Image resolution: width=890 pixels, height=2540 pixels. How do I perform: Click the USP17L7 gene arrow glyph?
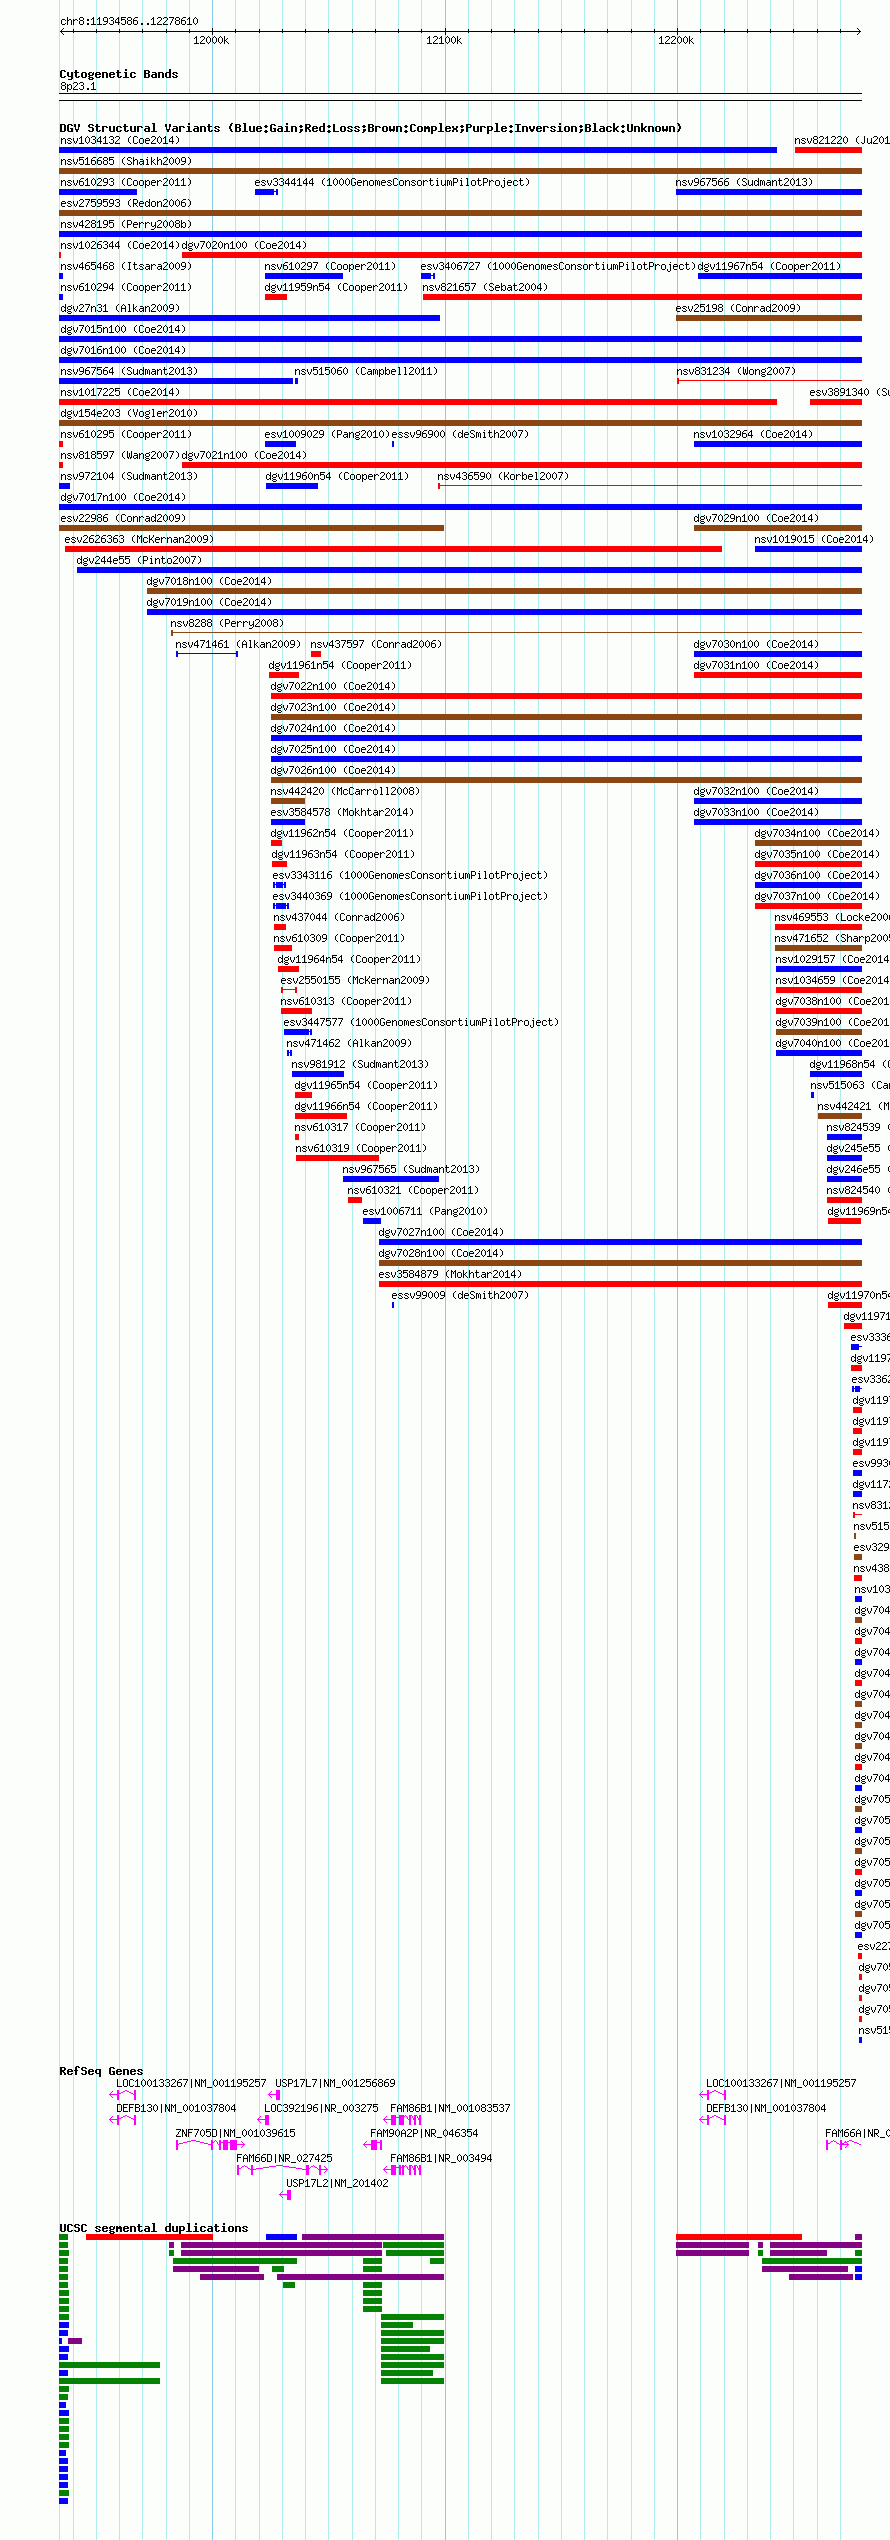click(275, 2095)
